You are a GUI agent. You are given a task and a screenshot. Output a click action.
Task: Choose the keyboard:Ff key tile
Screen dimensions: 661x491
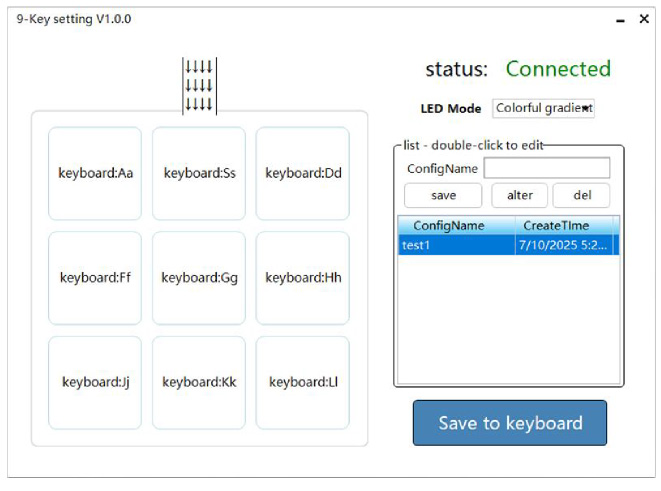pyautogui.click(x=95, y=278)
